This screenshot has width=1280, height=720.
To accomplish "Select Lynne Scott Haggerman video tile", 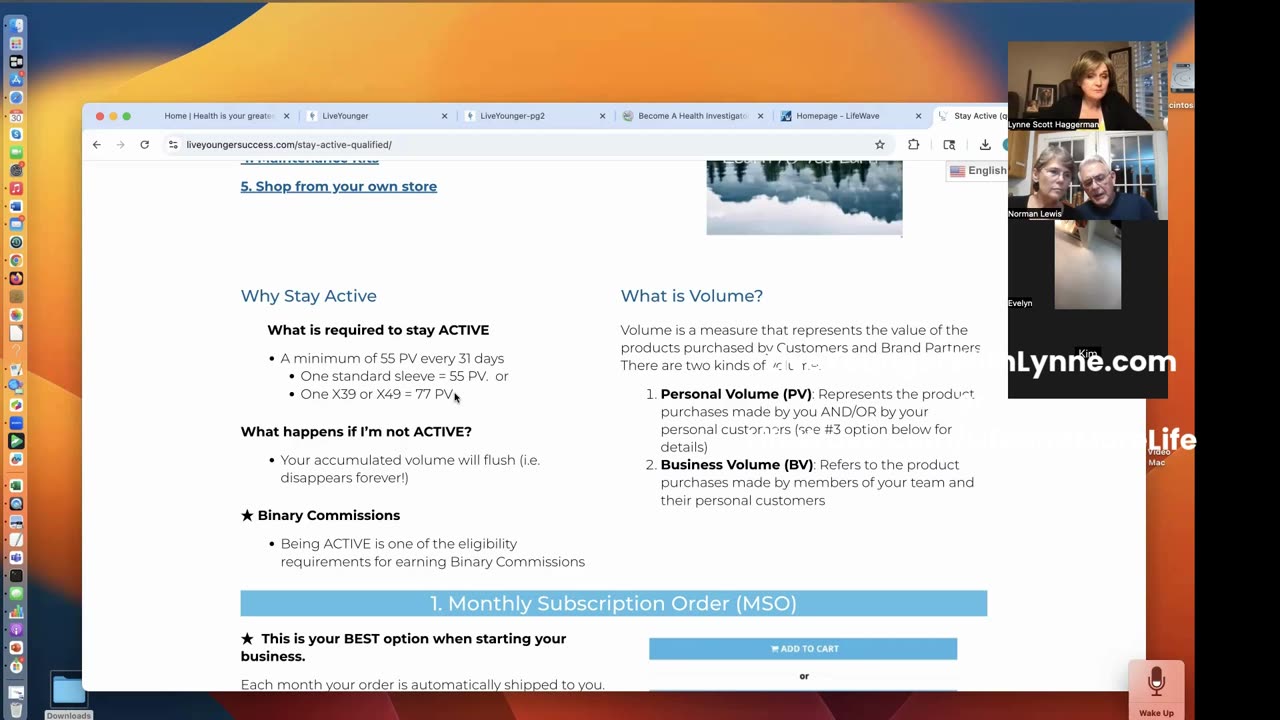I will click(x=1087, y=87).
